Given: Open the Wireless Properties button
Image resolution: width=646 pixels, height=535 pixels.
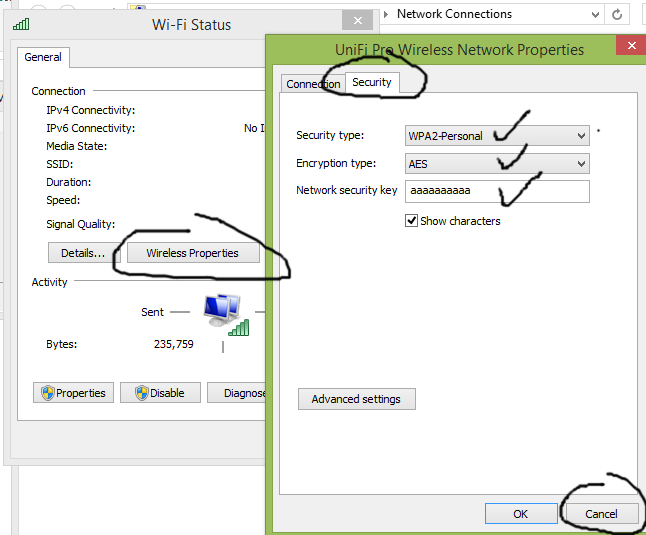Looking at the screenshot, I should [x=193, y=252].
